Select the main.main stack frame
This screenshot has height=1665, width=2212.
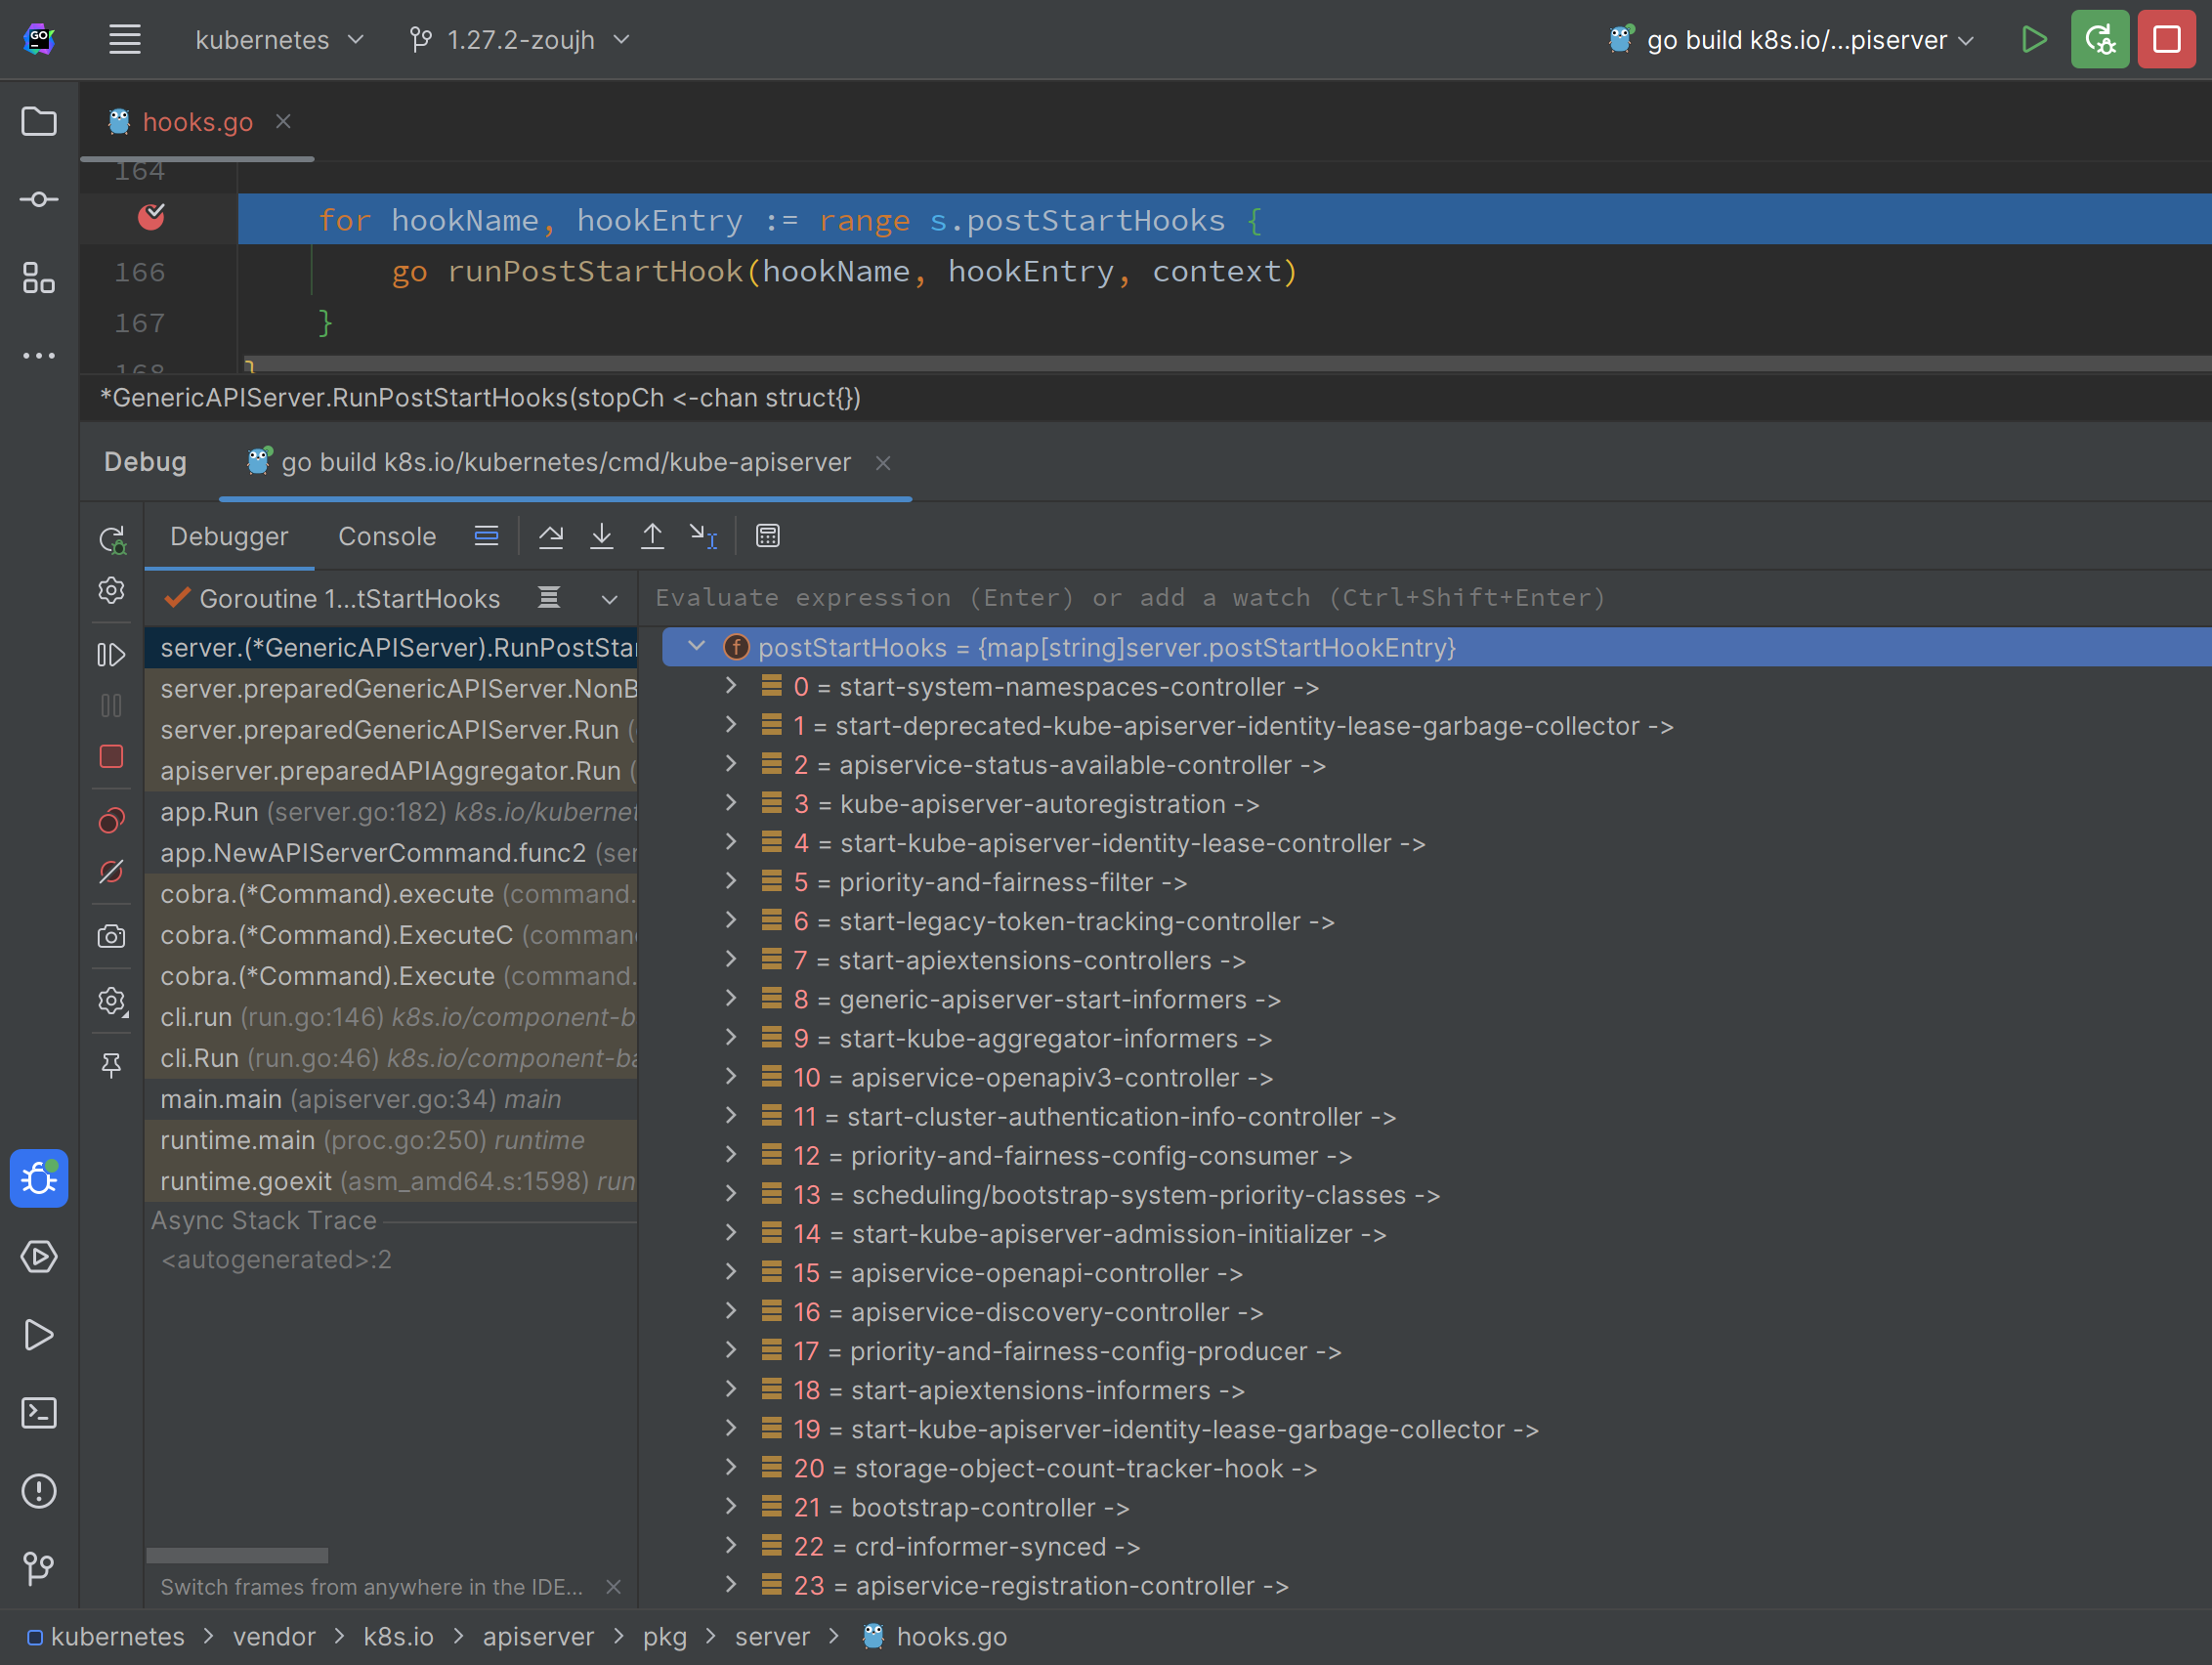click(x=391, y=1099)
